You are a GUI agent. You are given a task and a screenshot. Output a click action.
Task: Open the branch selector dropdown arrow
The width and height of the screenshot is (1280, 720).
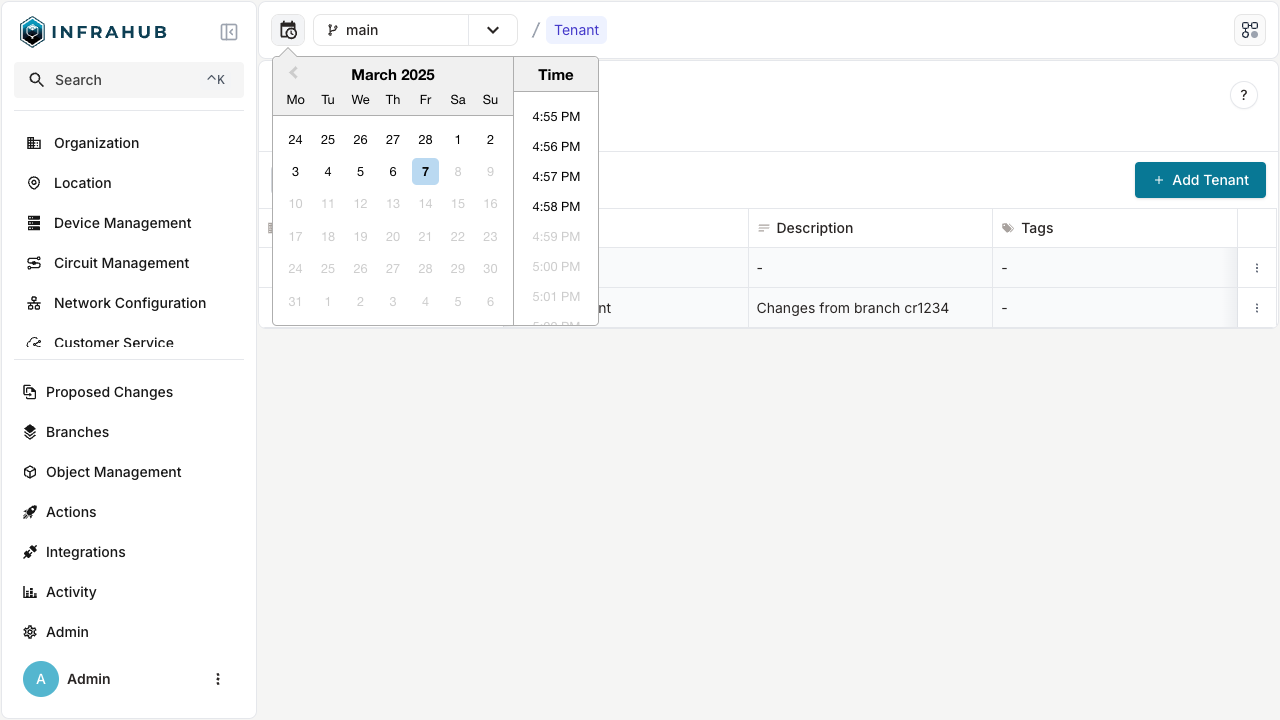(493, 30)
